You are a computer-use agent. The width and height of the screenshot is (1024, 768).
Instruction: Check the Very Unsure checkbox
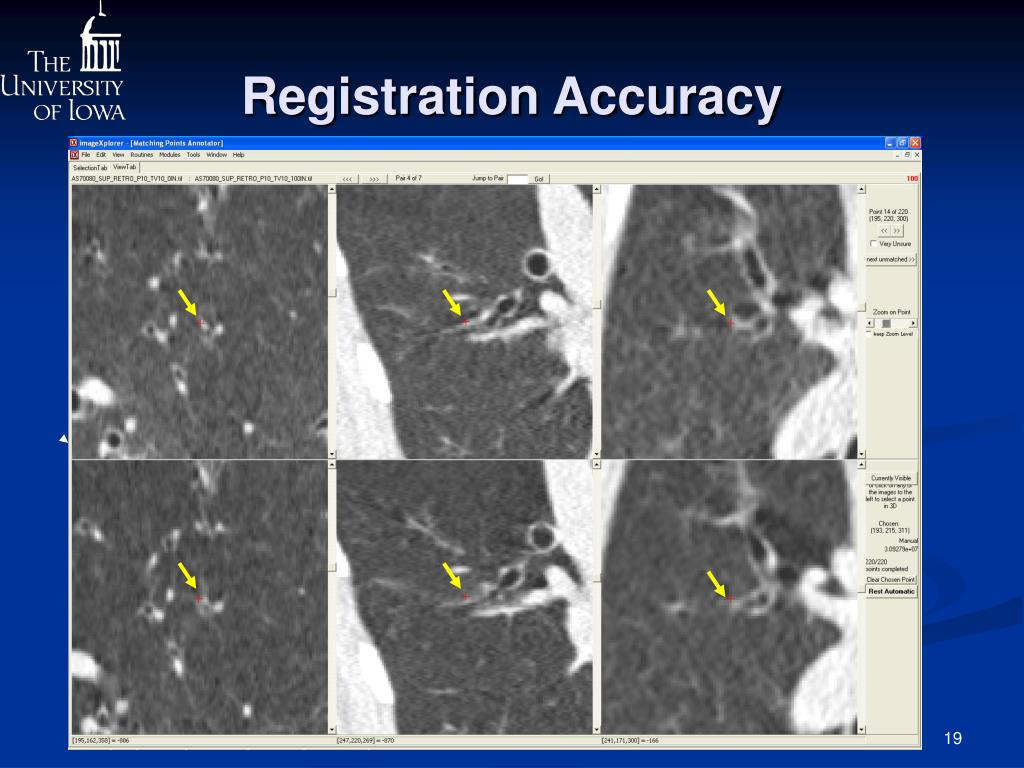click(x=873, y=244)
